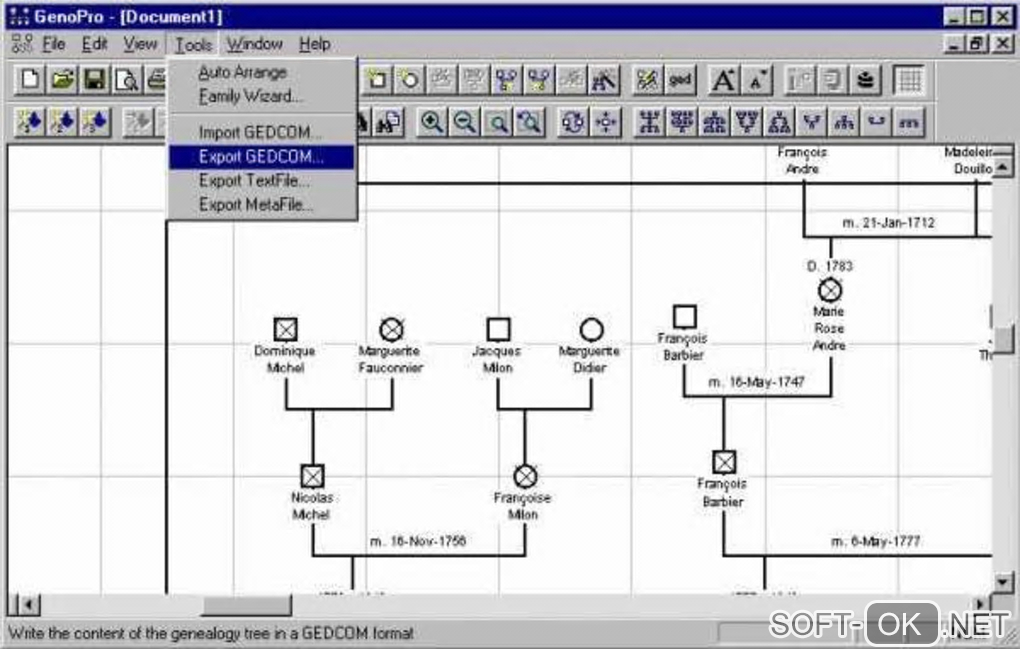The width and height of the screenshot is (1020, 649).
Task: Select the third pyramid tree layout icon
Action: [x=714, y=122]
